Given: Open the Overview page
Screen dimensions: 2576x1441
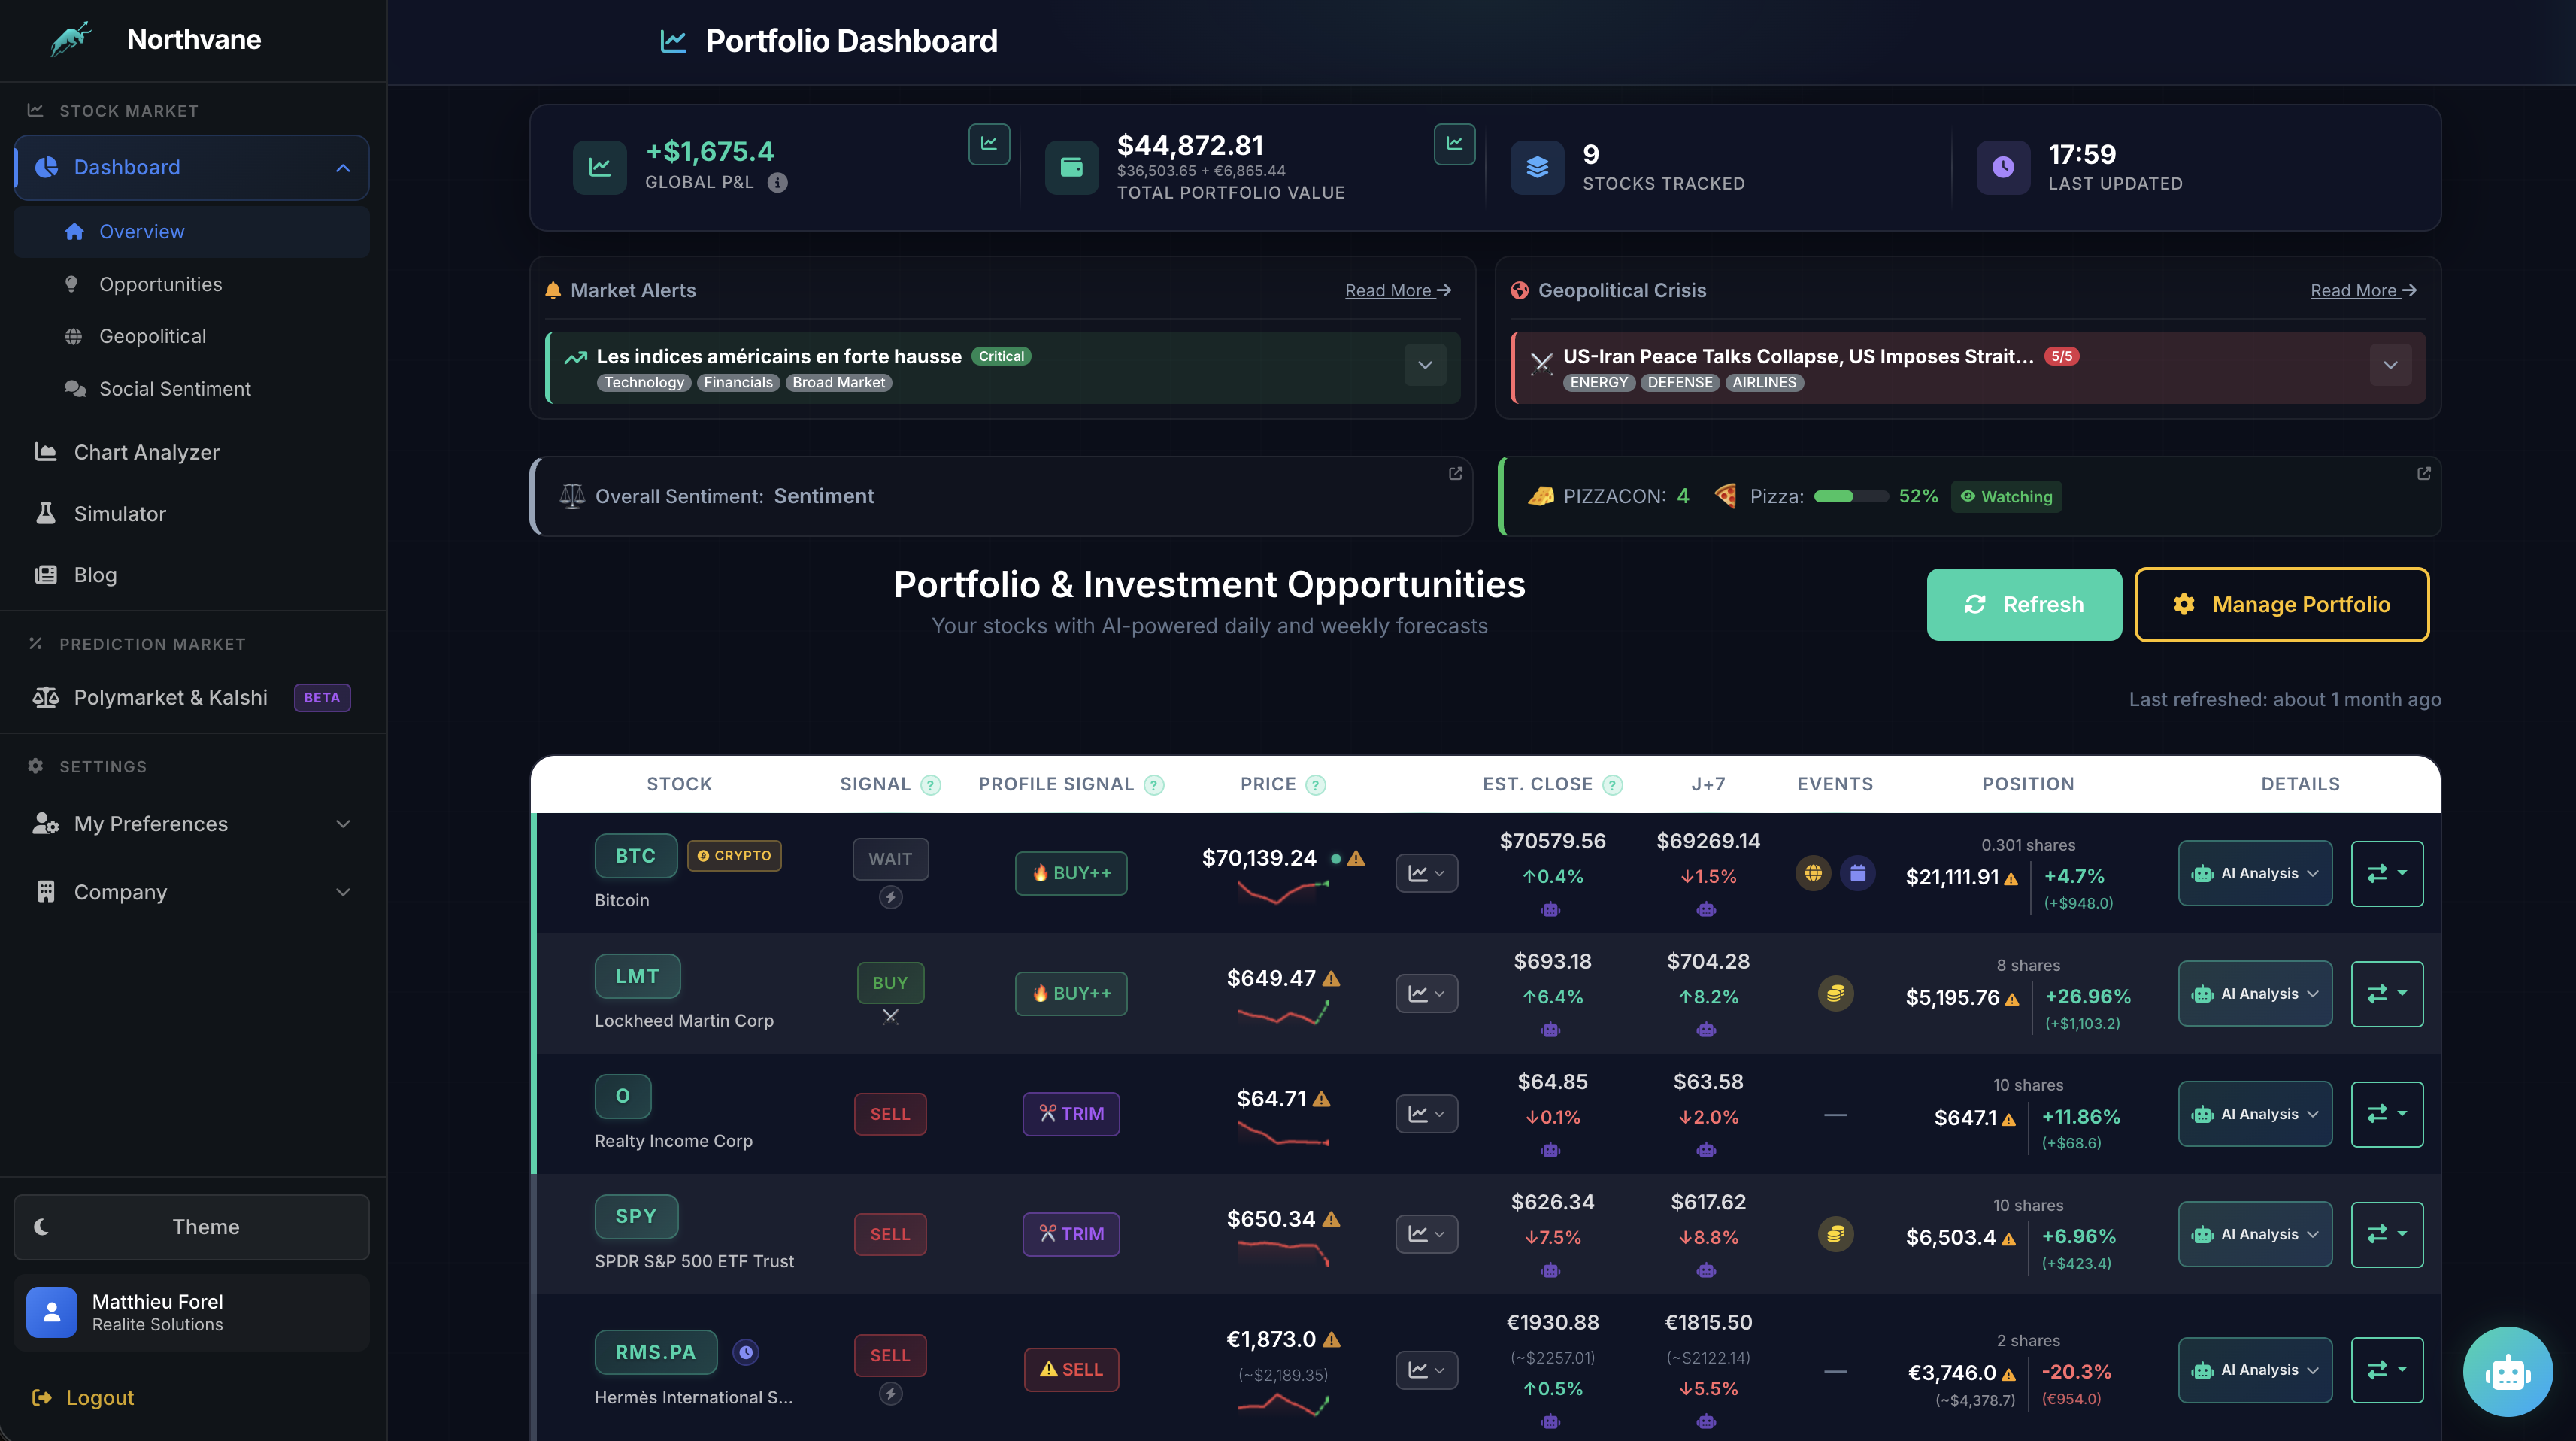Looking at the screenshot, I should (191, 232).
